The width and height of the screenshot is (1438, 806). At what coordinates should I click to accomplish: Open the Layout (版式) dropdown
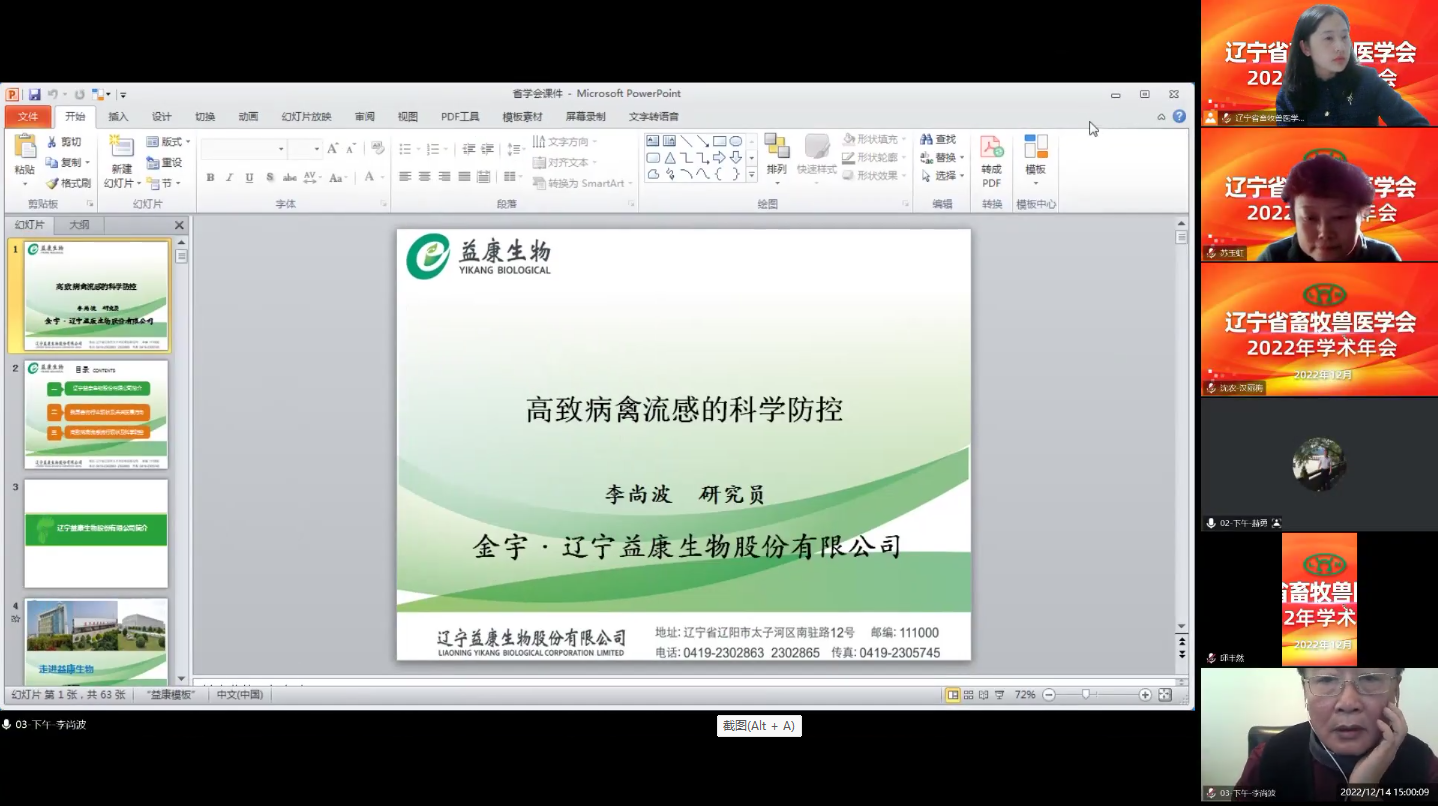[x=168, y=142]
